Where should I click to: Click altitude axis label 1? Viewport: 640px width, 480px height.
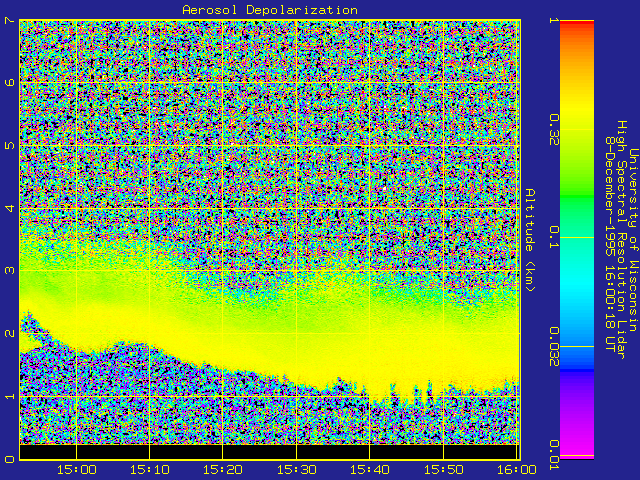pos(9,396)
